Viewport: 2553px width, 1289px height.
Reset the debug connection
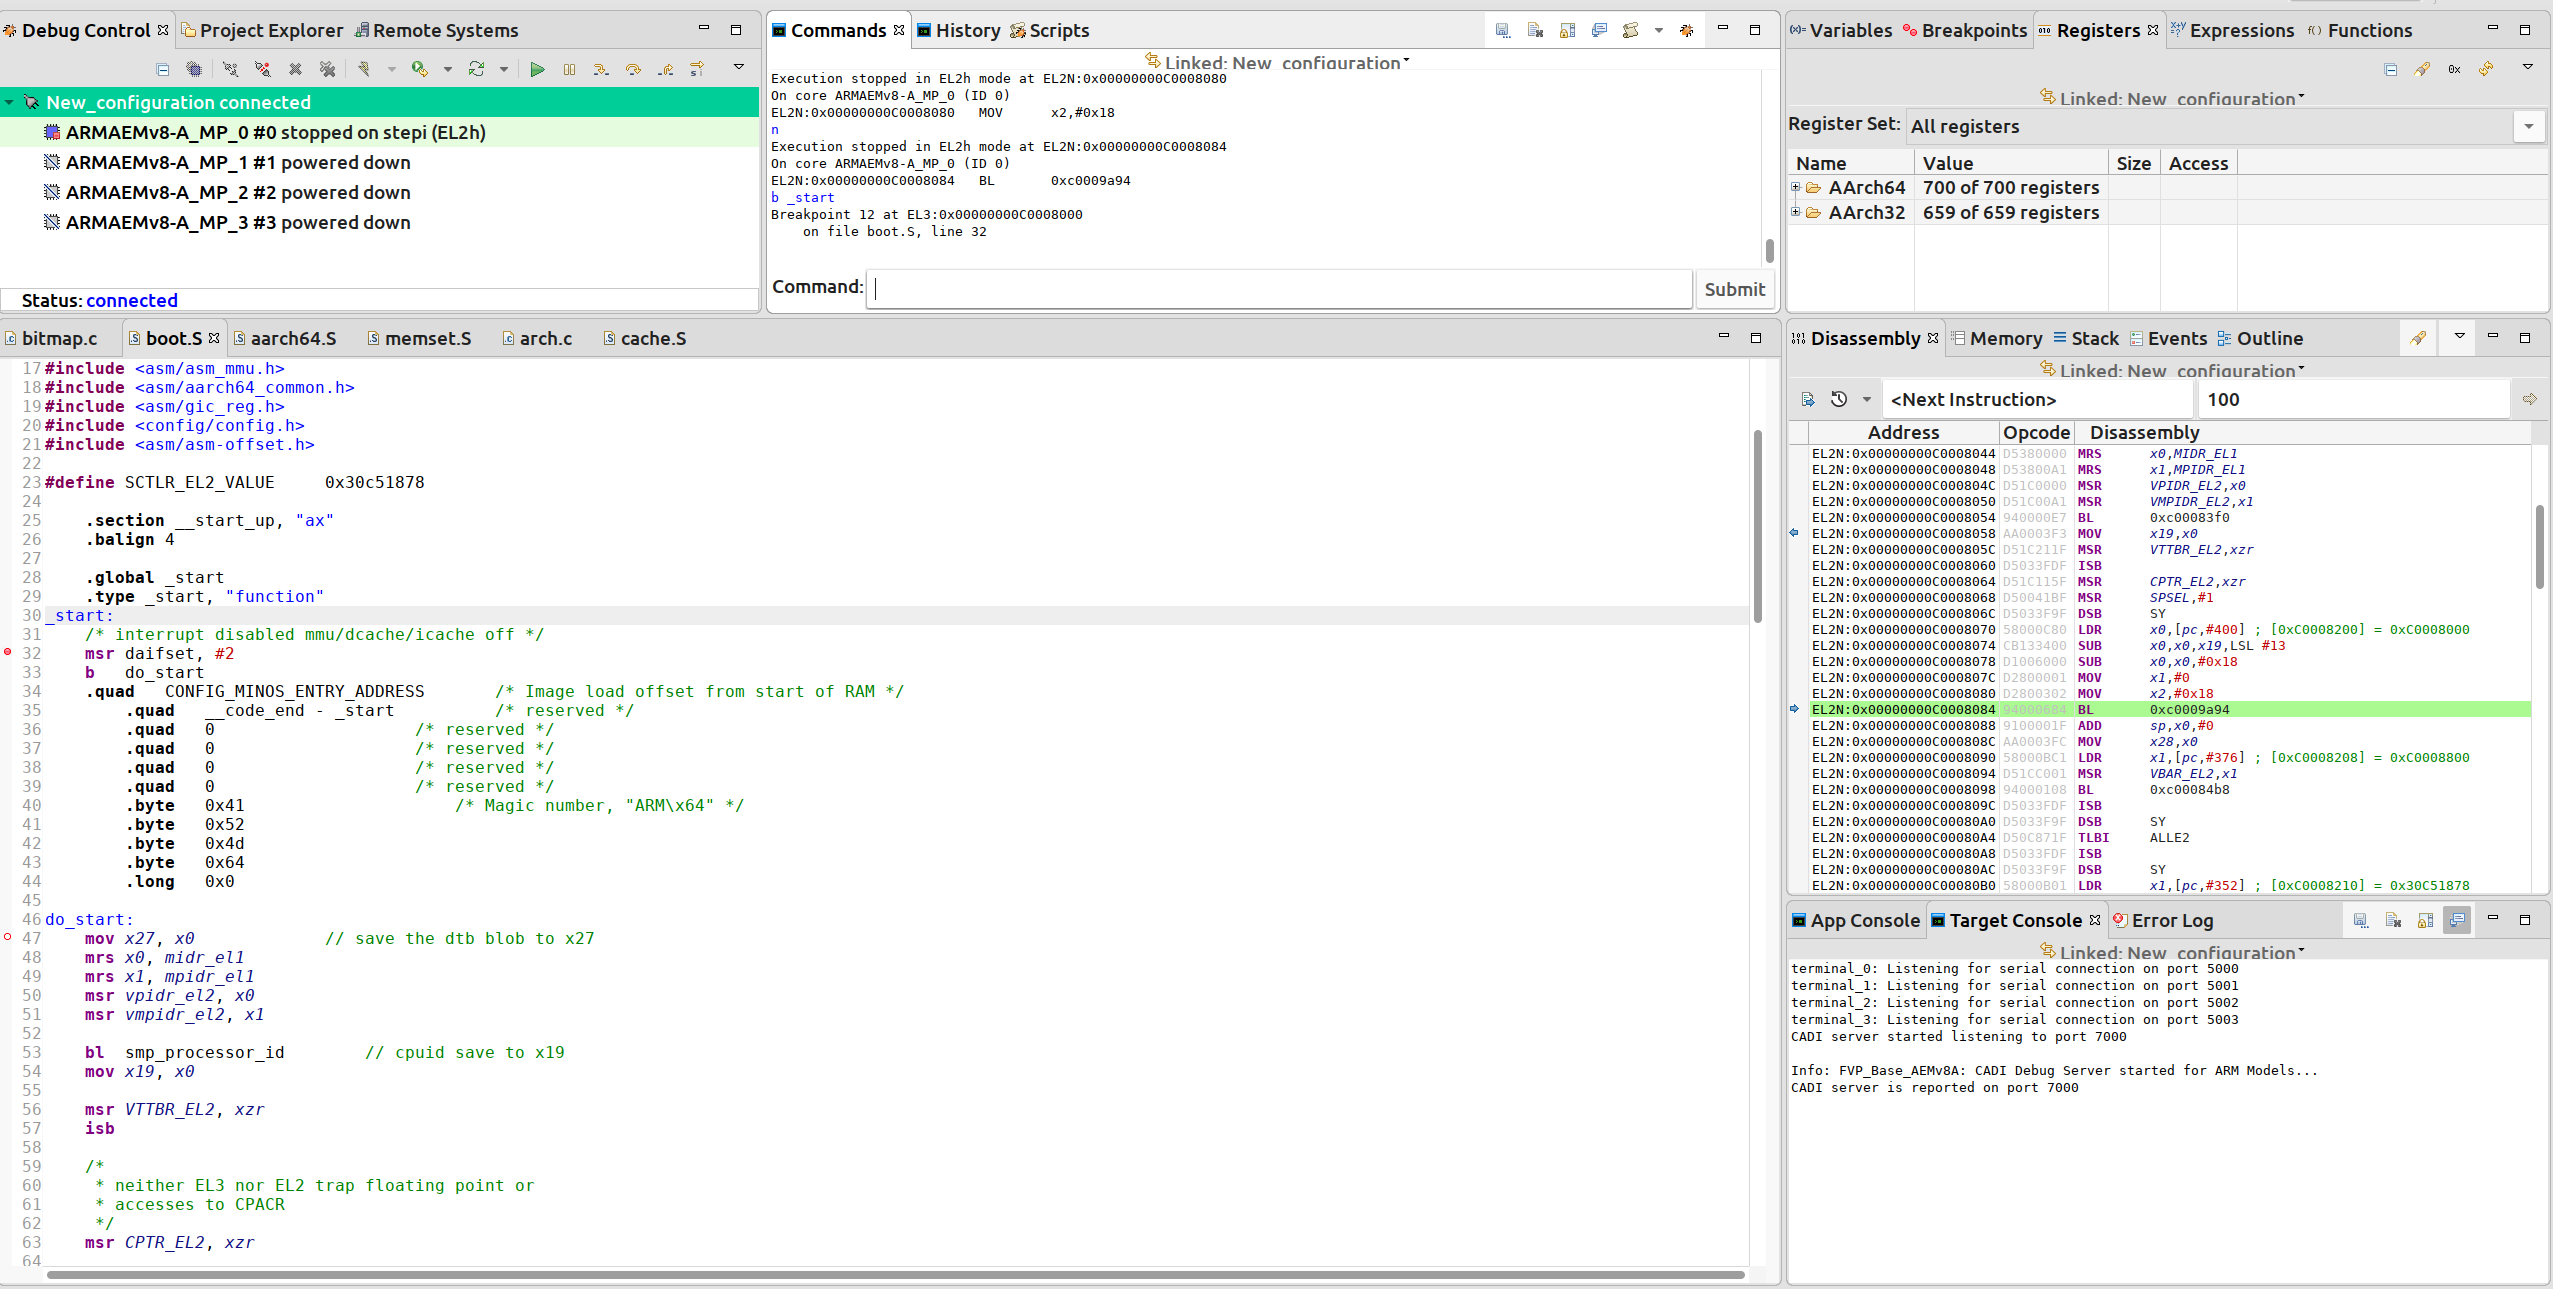pyautogui.click(x=478, y=68)
